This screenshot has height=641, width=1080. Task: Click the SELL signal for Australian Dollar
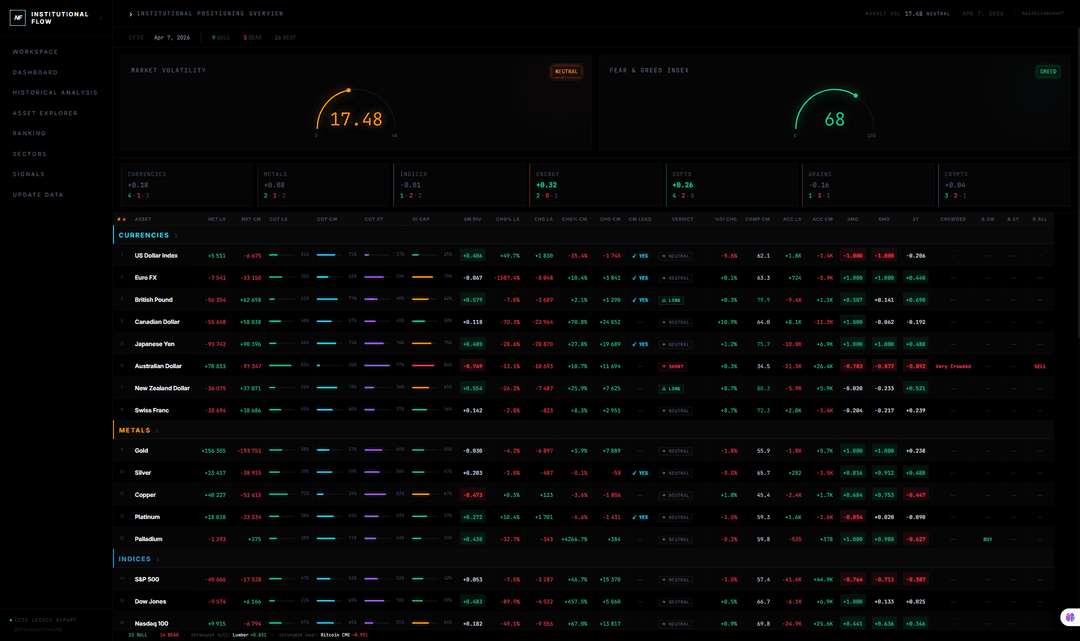click(1040, 366)
